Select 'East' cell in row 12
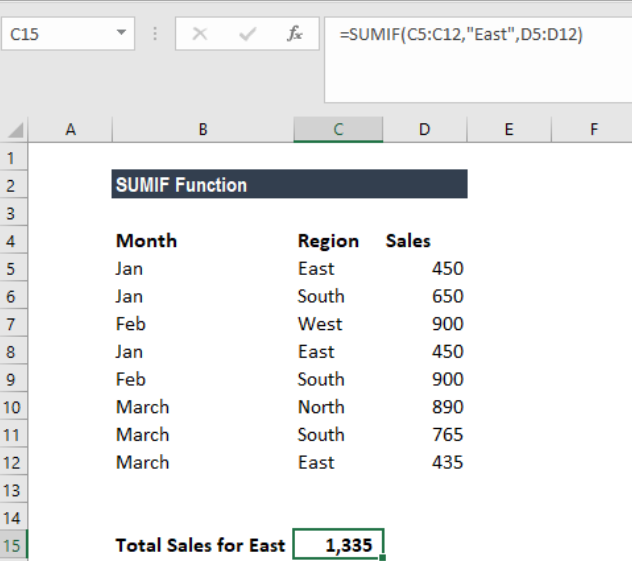Screen dimensions: 632x561 (338, 463)
